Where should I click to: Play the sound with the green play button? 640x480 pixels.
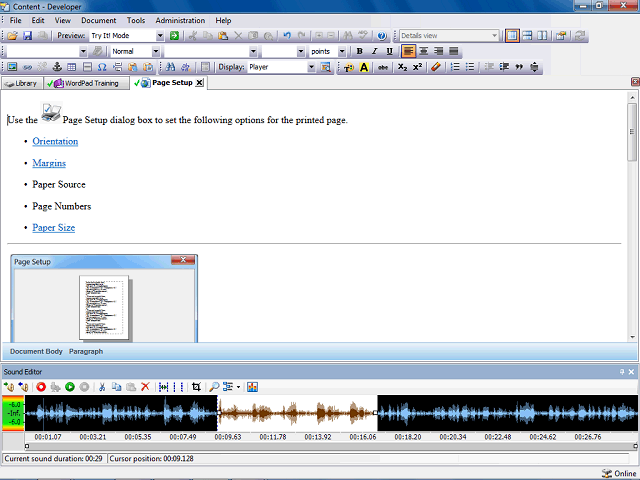[70, 387]
